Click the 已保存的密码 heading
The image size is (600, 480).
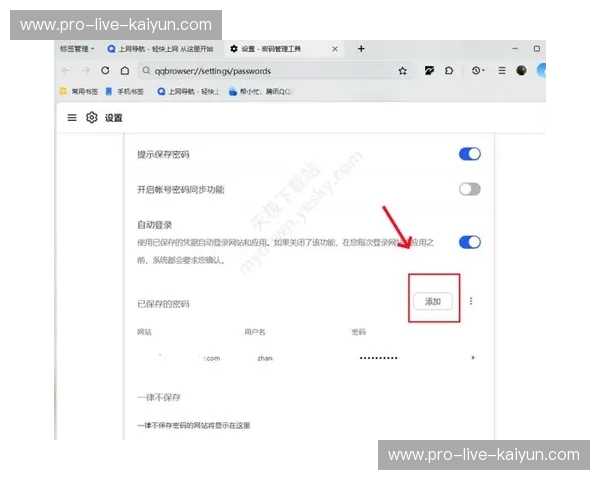point(163,304)
